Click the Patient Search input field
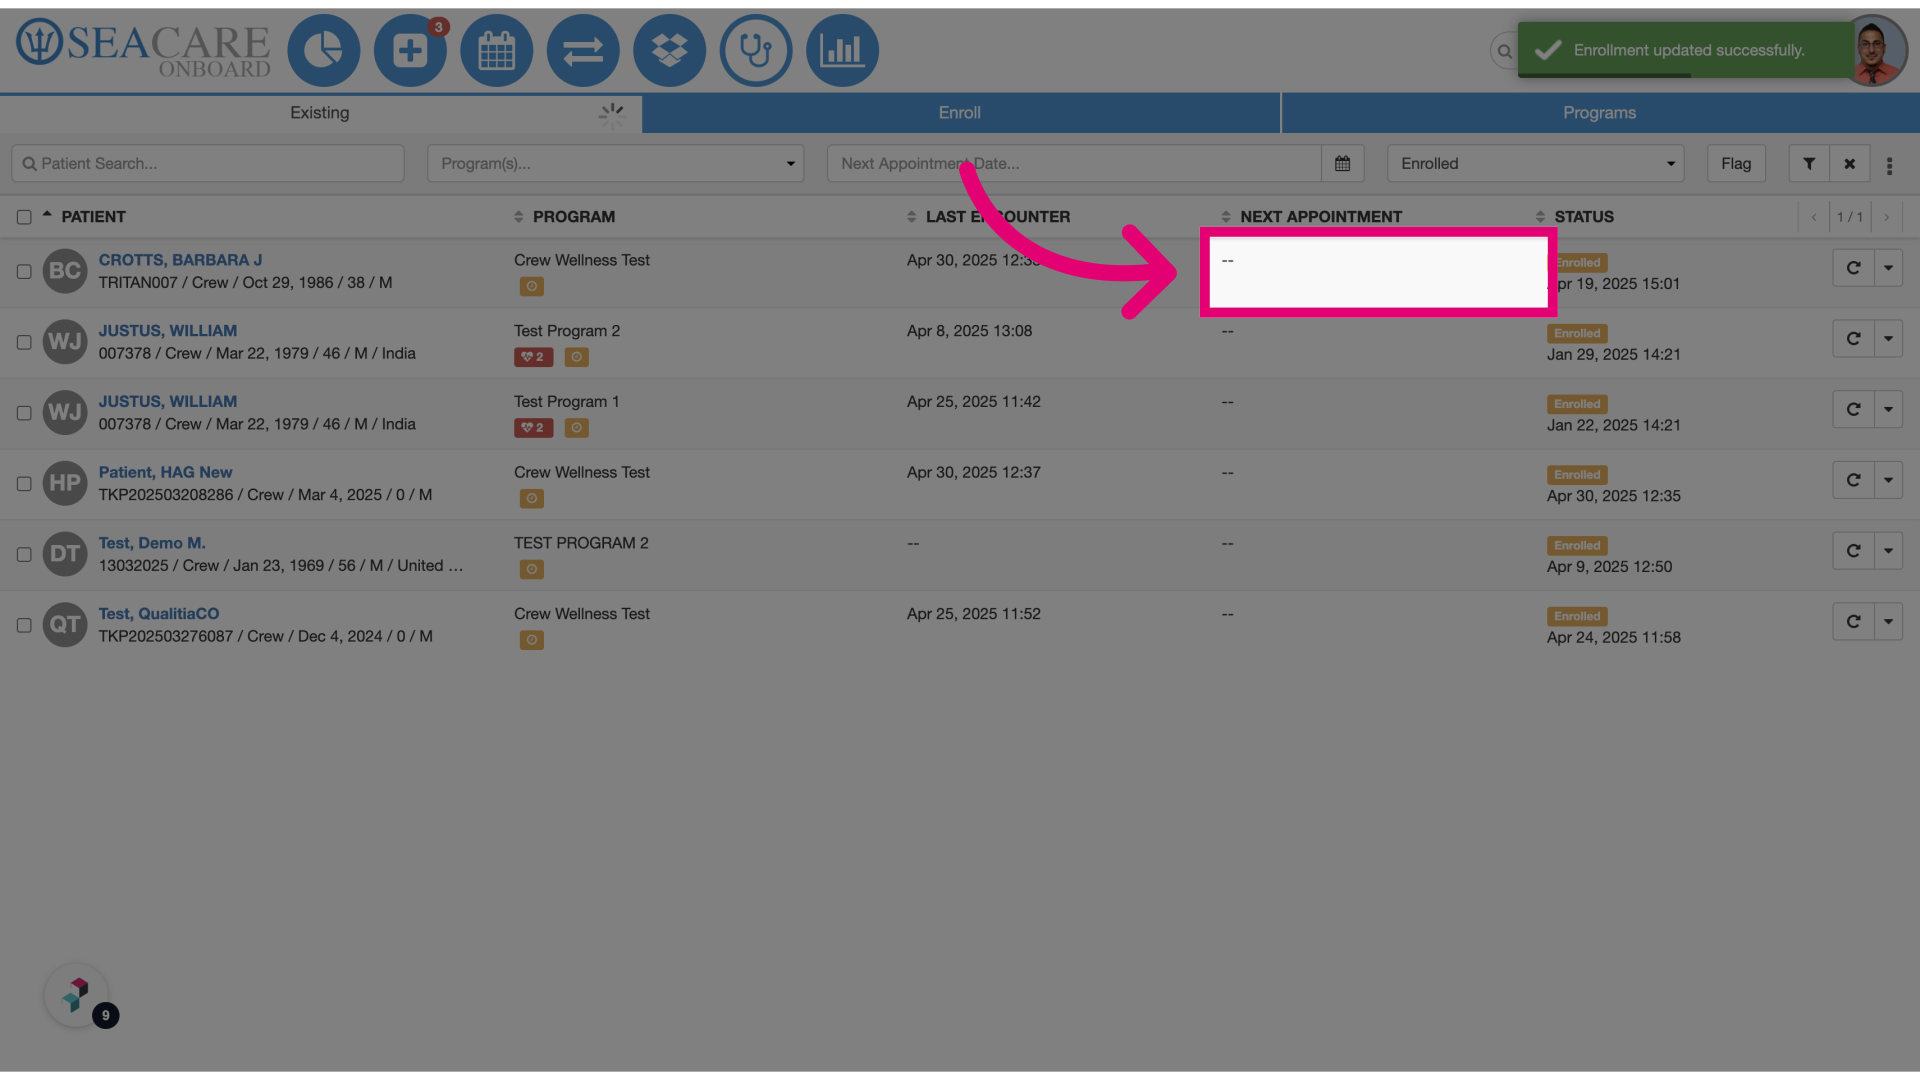 [x=208, y=163]
